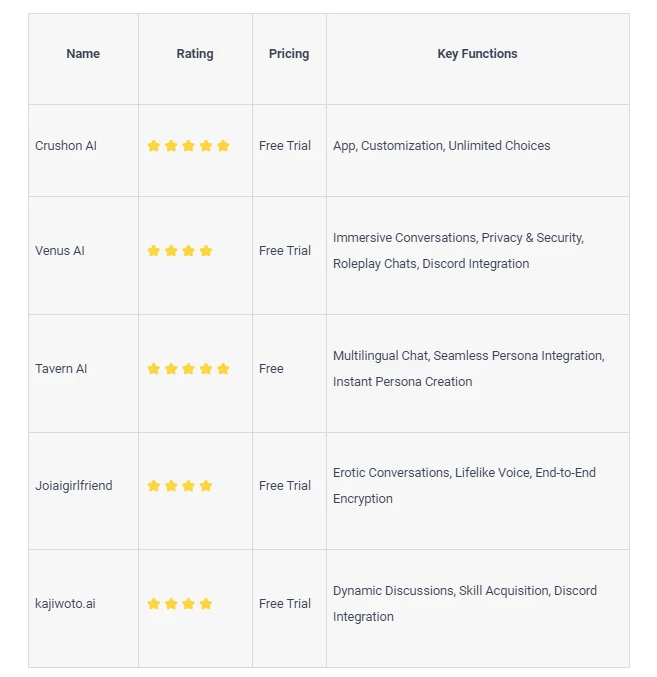Click the Joiaigirlfriend name
The width and height of the screenshot is (657, 677).
coord(74,486)
